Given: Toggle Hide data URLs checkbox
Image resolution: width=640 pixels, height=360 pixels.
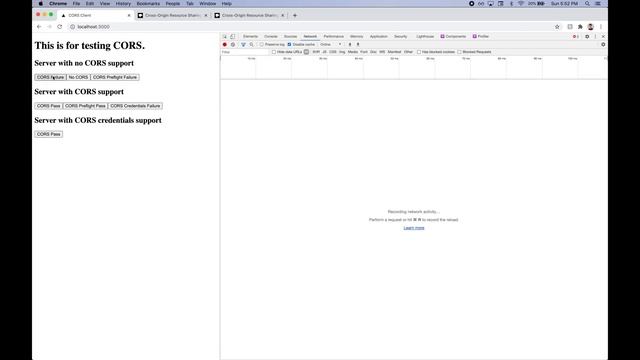Looking at the screenshot, I should click(x=274, y=52).
